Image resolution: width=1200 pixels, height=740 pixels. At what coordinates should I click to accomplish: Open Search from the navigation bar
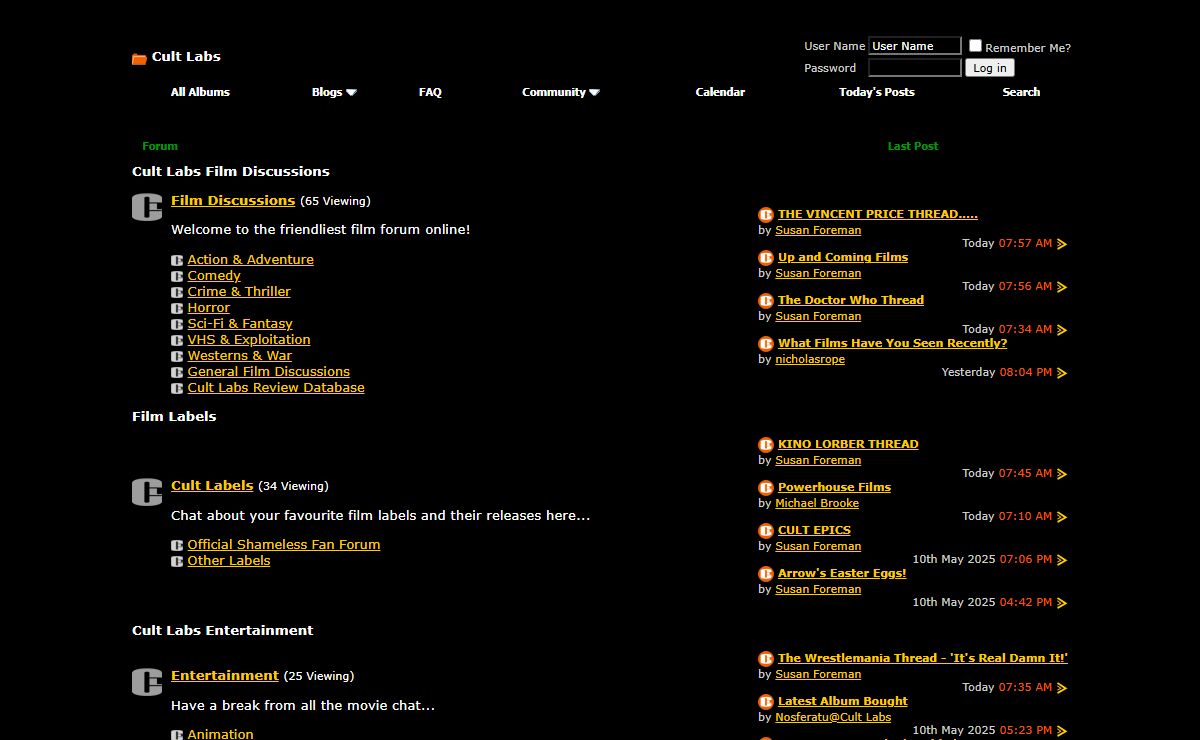1021,92
